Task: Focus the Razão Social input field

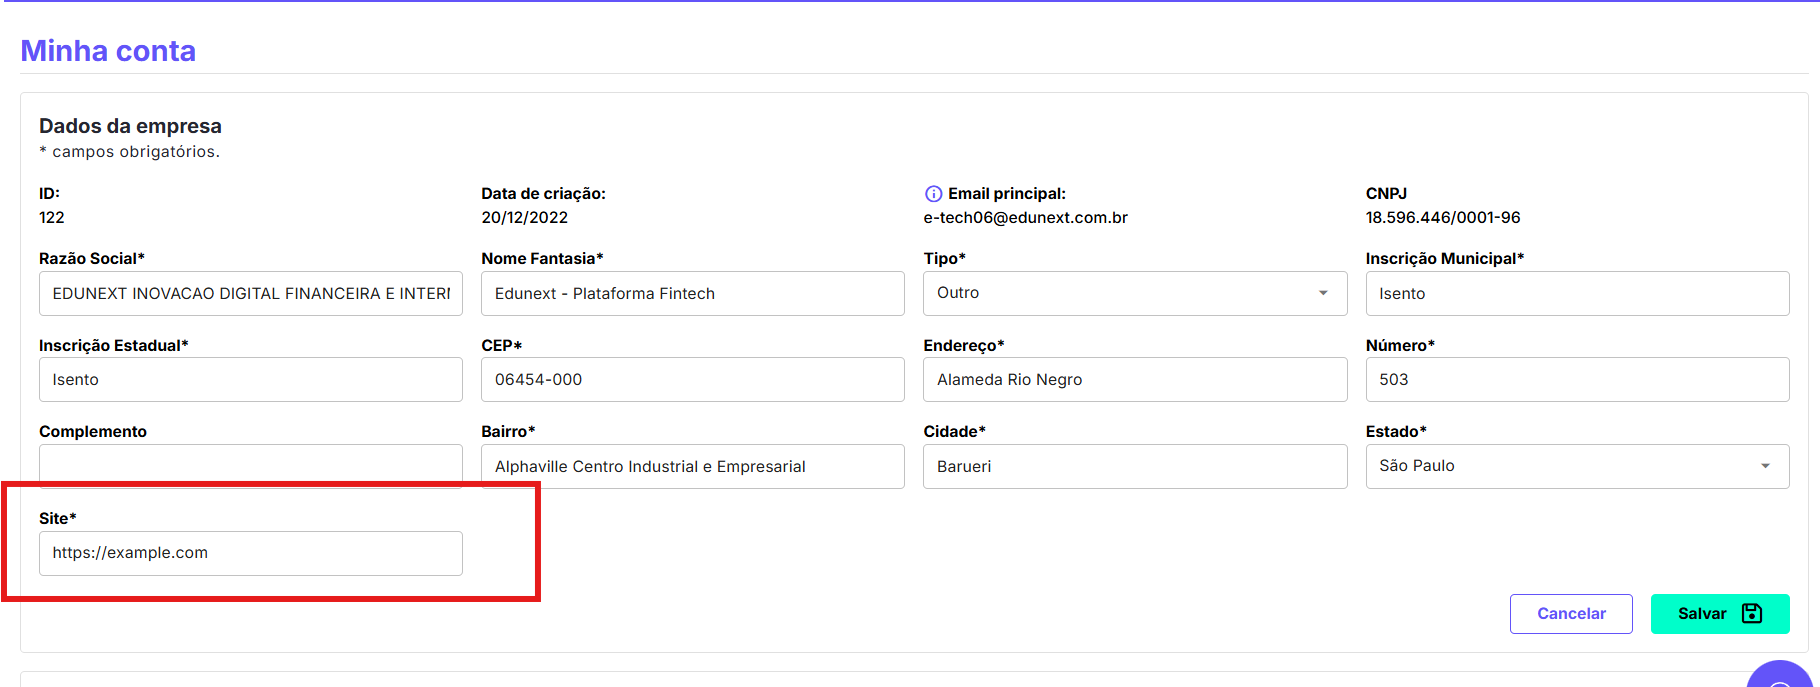Action: [251, 293]
